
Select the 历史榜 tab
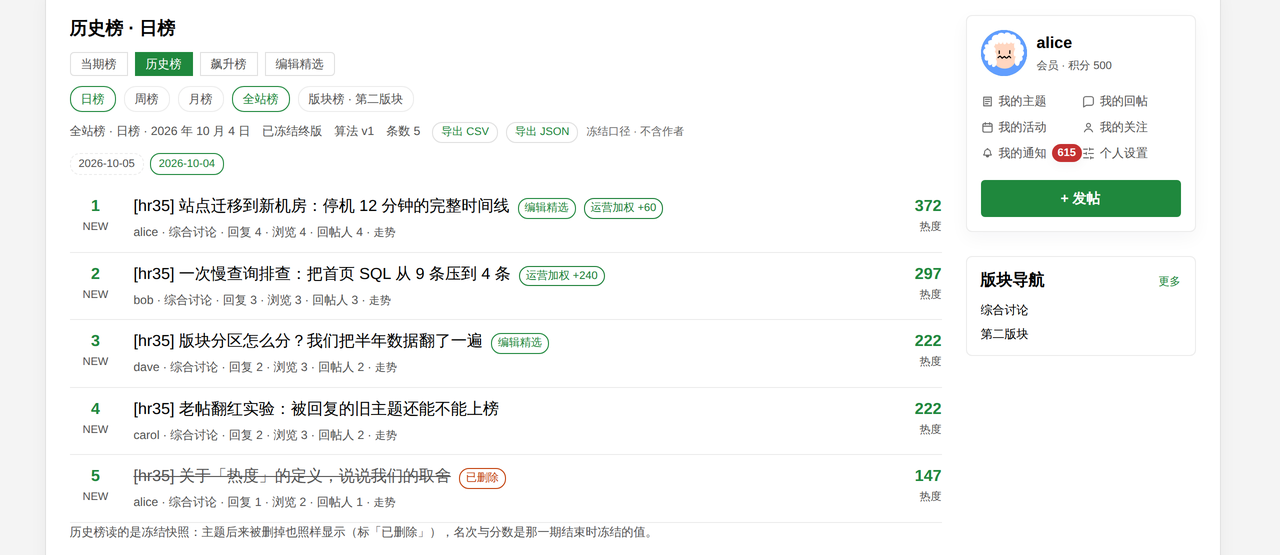(x=164, y=64)
